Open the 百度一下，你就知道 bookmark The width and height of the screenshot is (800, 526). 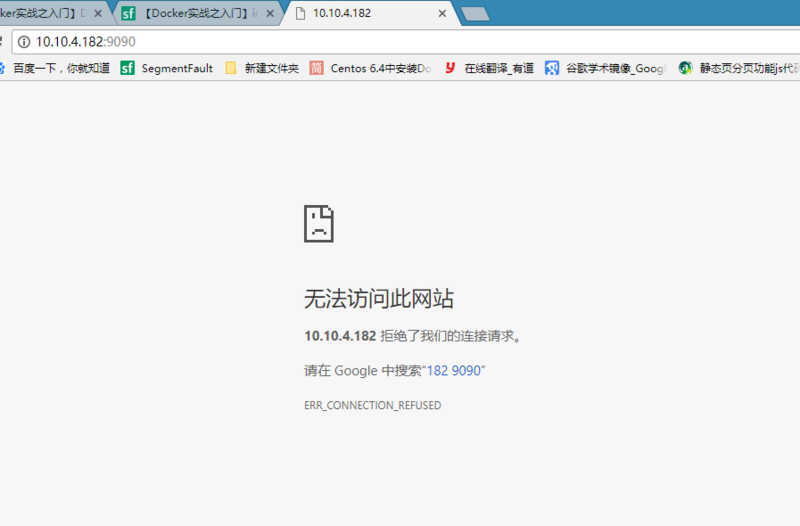coord(61,68)
